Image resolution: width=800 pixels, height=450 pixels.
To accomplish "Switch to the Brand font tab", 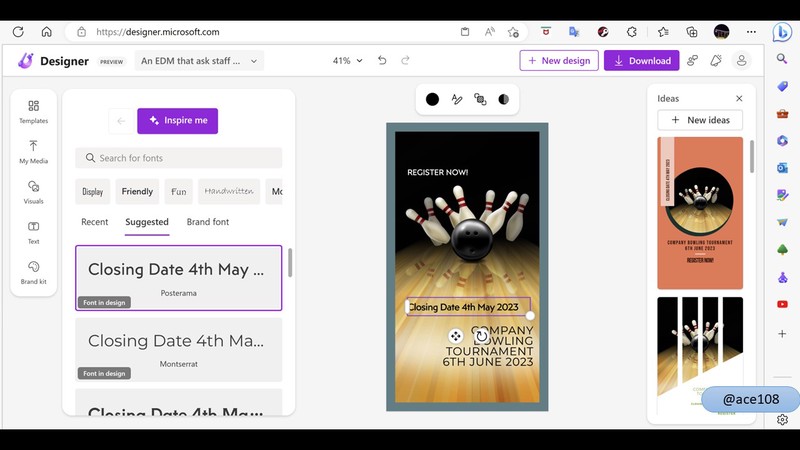I will pos(208,222).
